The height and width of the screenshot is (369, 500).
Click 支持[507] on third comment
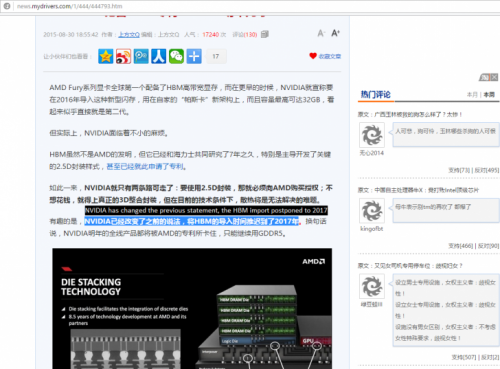tap(464, 357)
